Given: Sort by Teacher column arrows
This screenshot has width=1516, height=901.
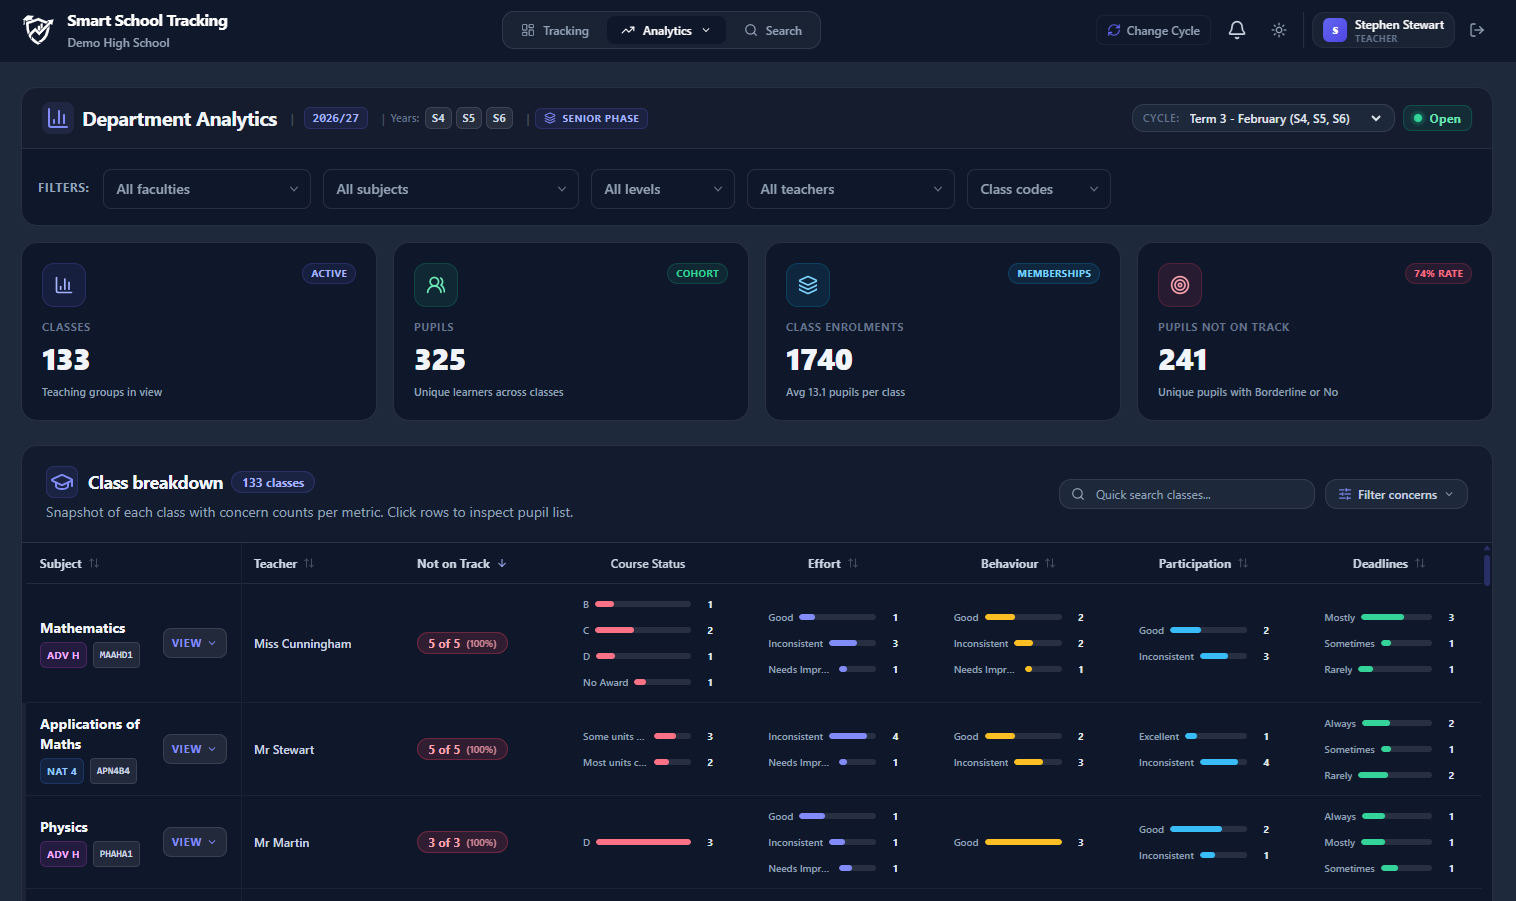Looking at the screenshot, I should pyautogui.click(x=309, y=563).
